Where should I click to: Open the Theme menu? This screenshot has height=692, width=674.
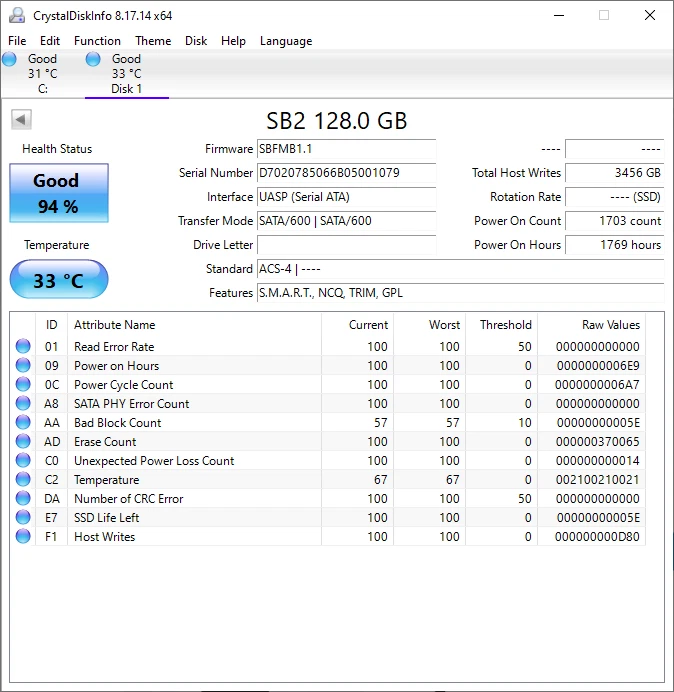[153, 41]
